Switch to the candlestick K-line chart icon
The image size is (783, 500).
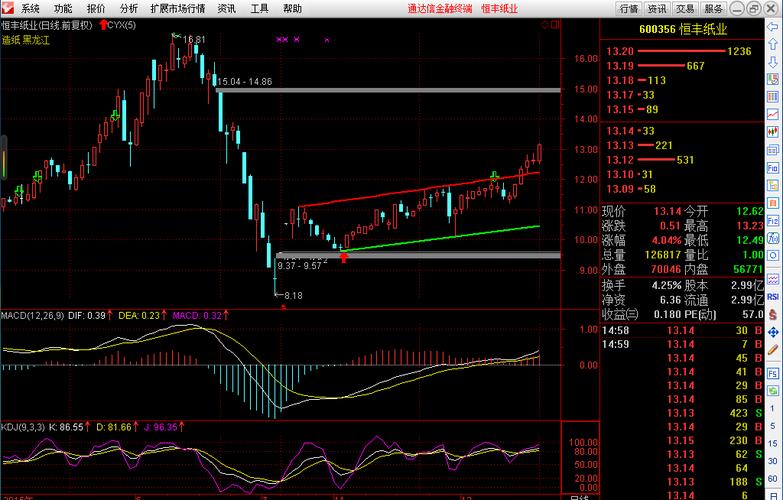pyautogui.click(x=773, y=132)
